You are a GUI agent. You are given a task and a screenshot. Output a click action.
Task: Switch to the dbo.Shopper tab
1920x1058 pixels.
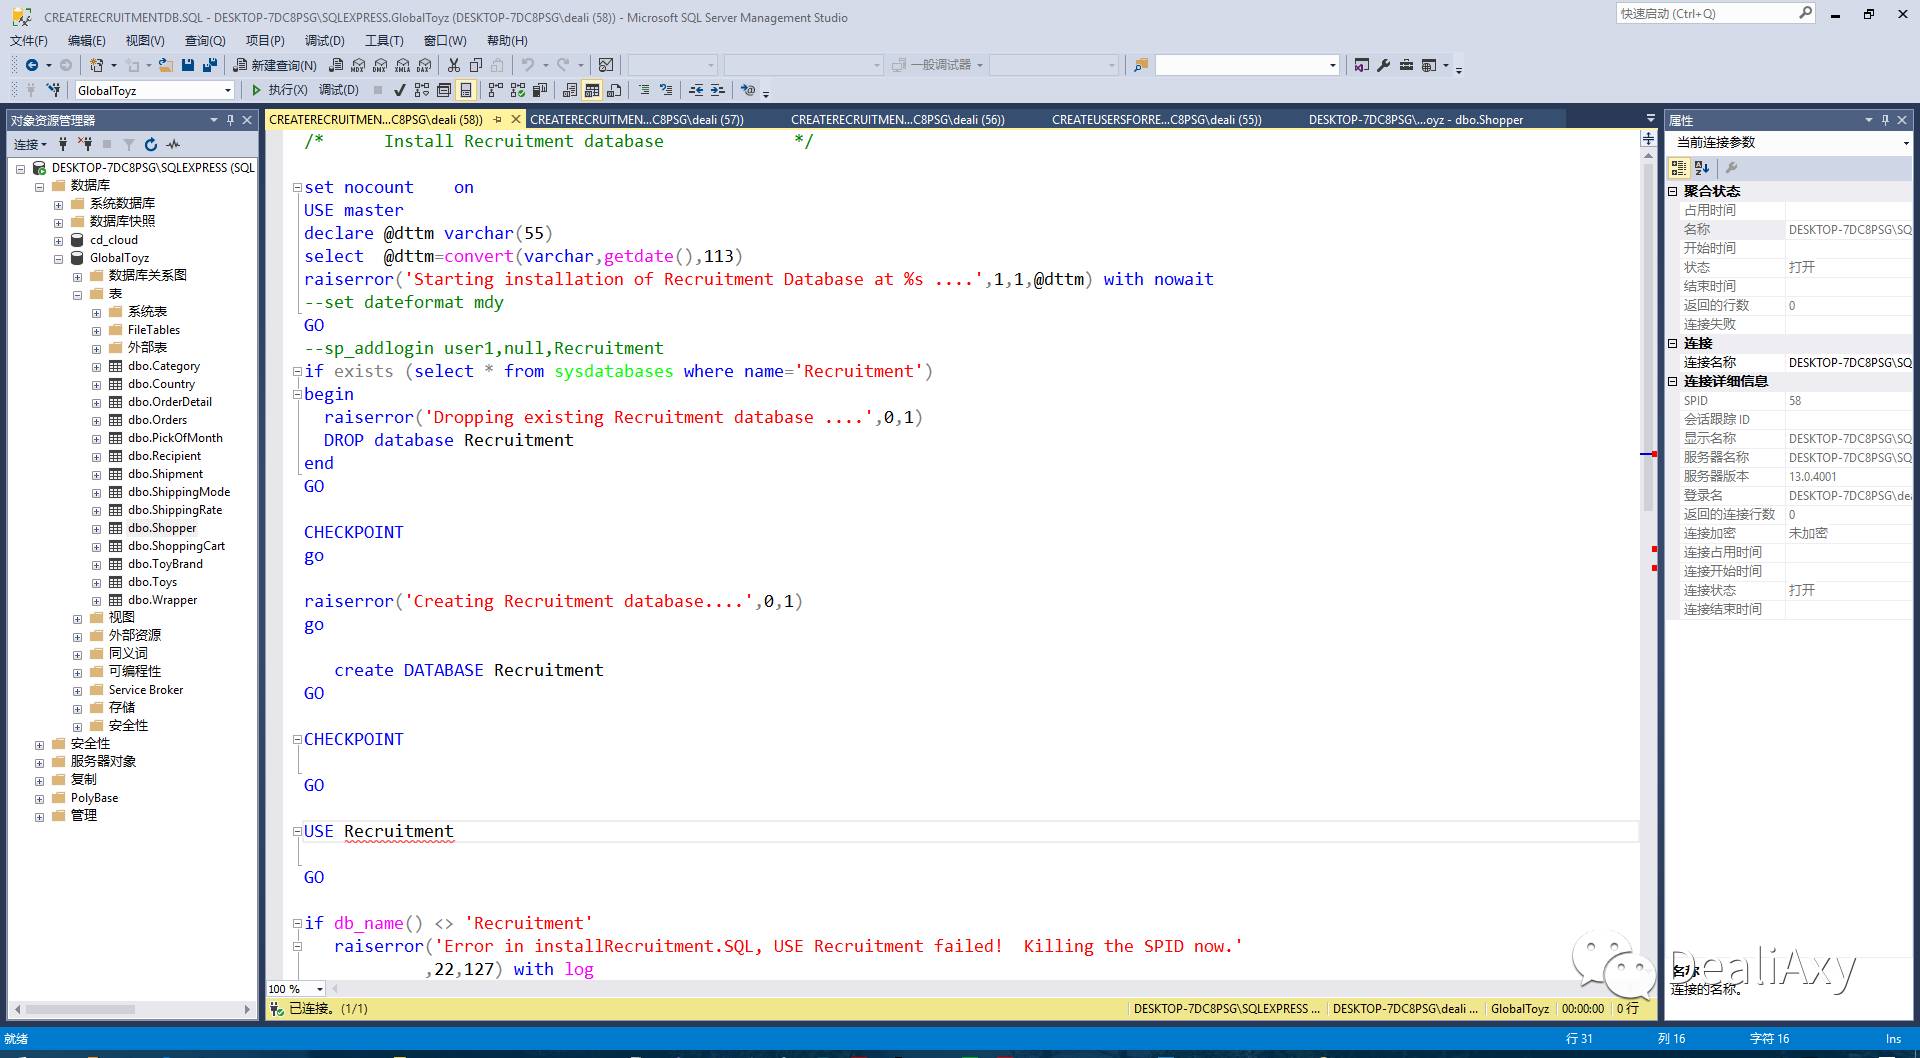tap(1416, 119)
